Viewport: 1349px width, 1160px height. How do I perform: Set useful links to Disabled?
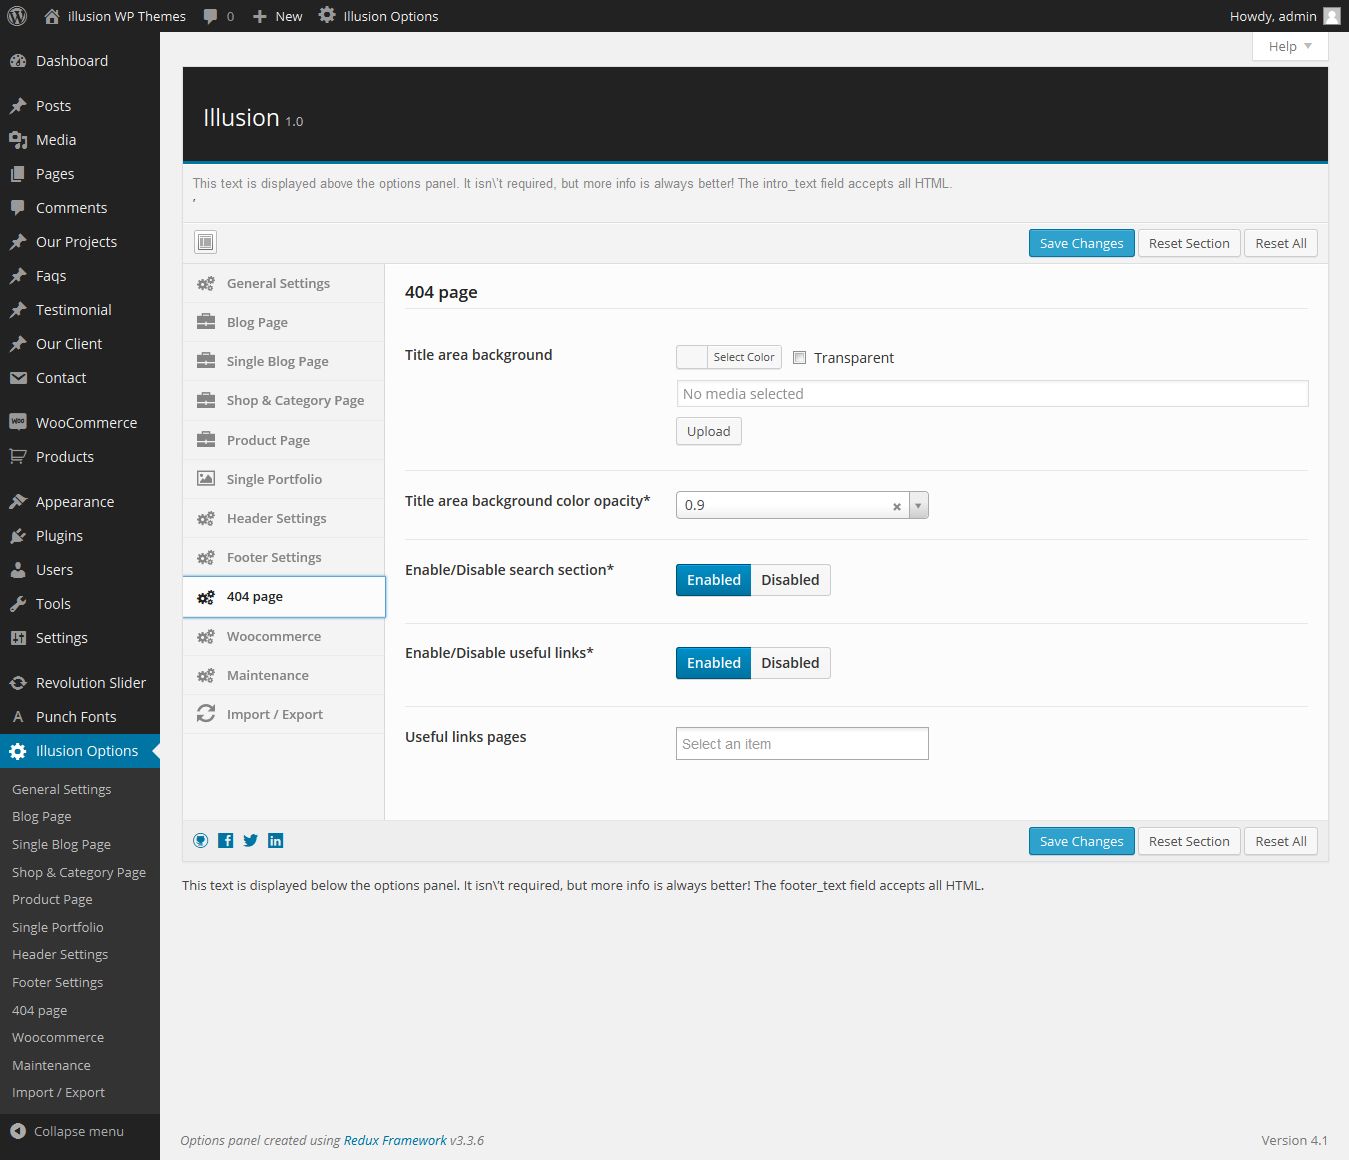(790, 663)
